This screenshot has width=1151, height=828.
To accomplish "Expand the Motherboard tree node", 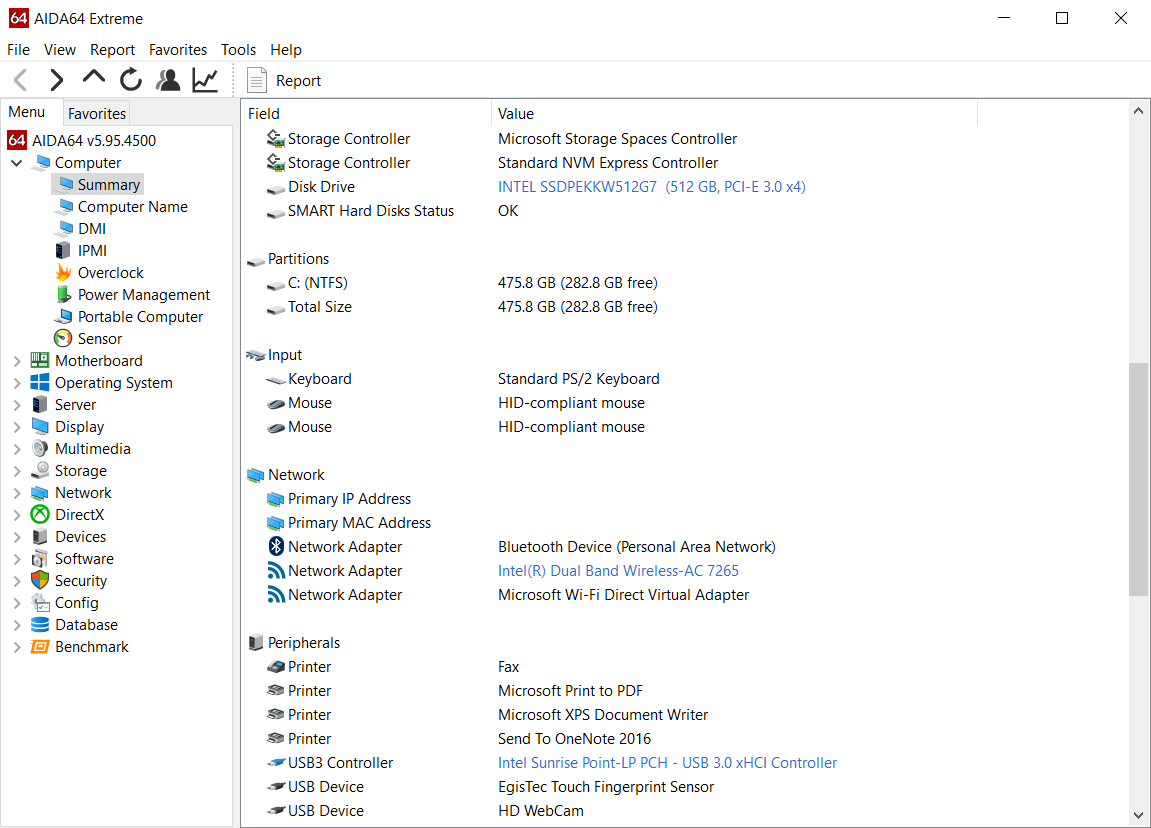I will [x=17, y=360].
